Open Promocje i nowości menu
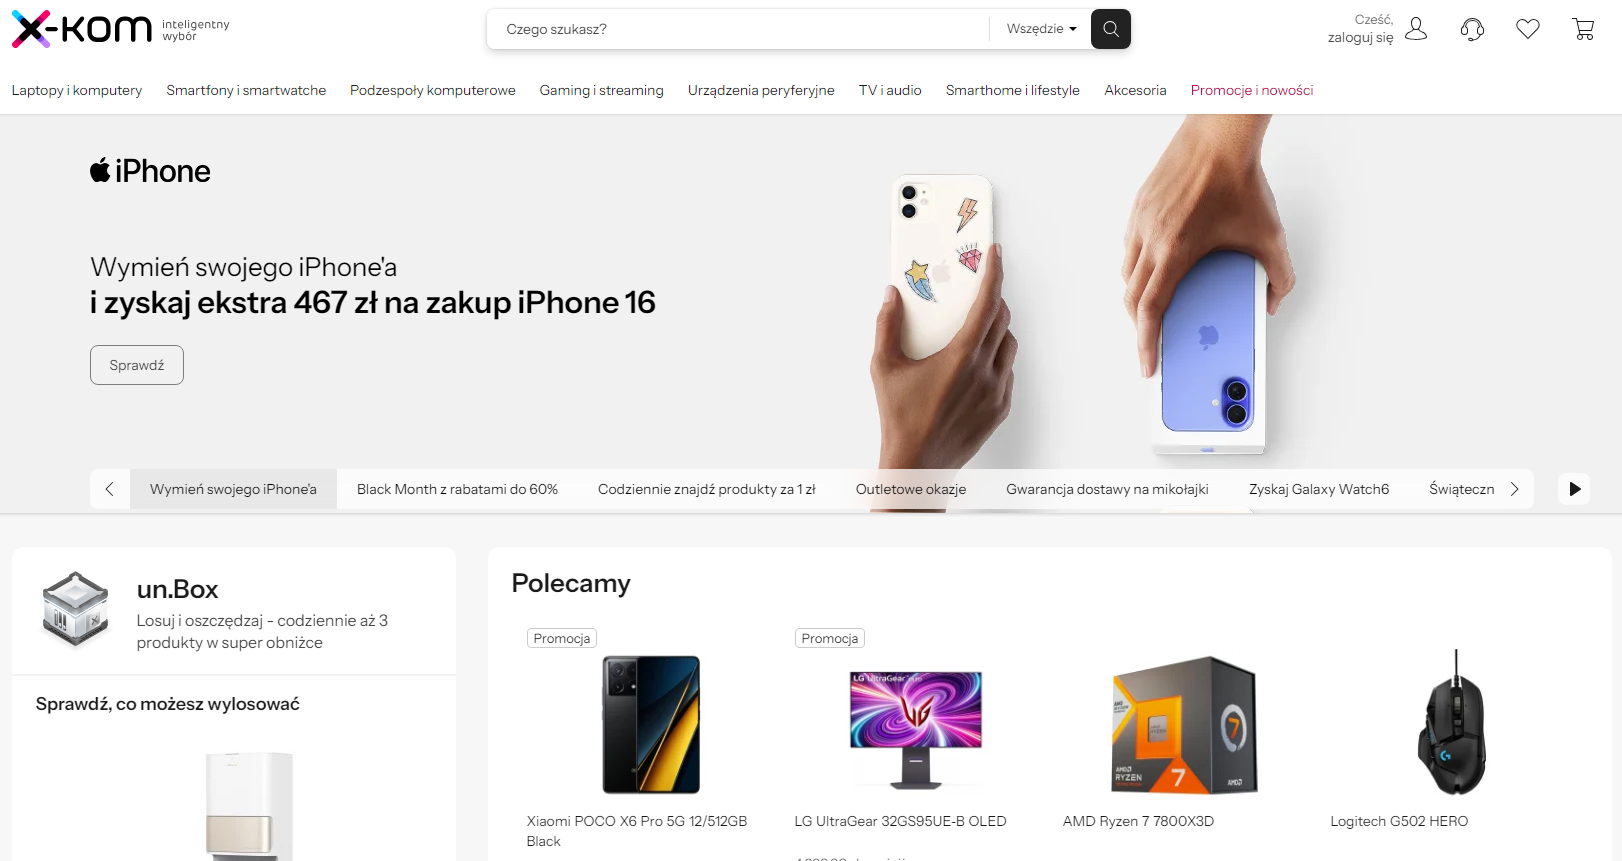Screen dimensions: 1622x861 tap(1252, 90)
